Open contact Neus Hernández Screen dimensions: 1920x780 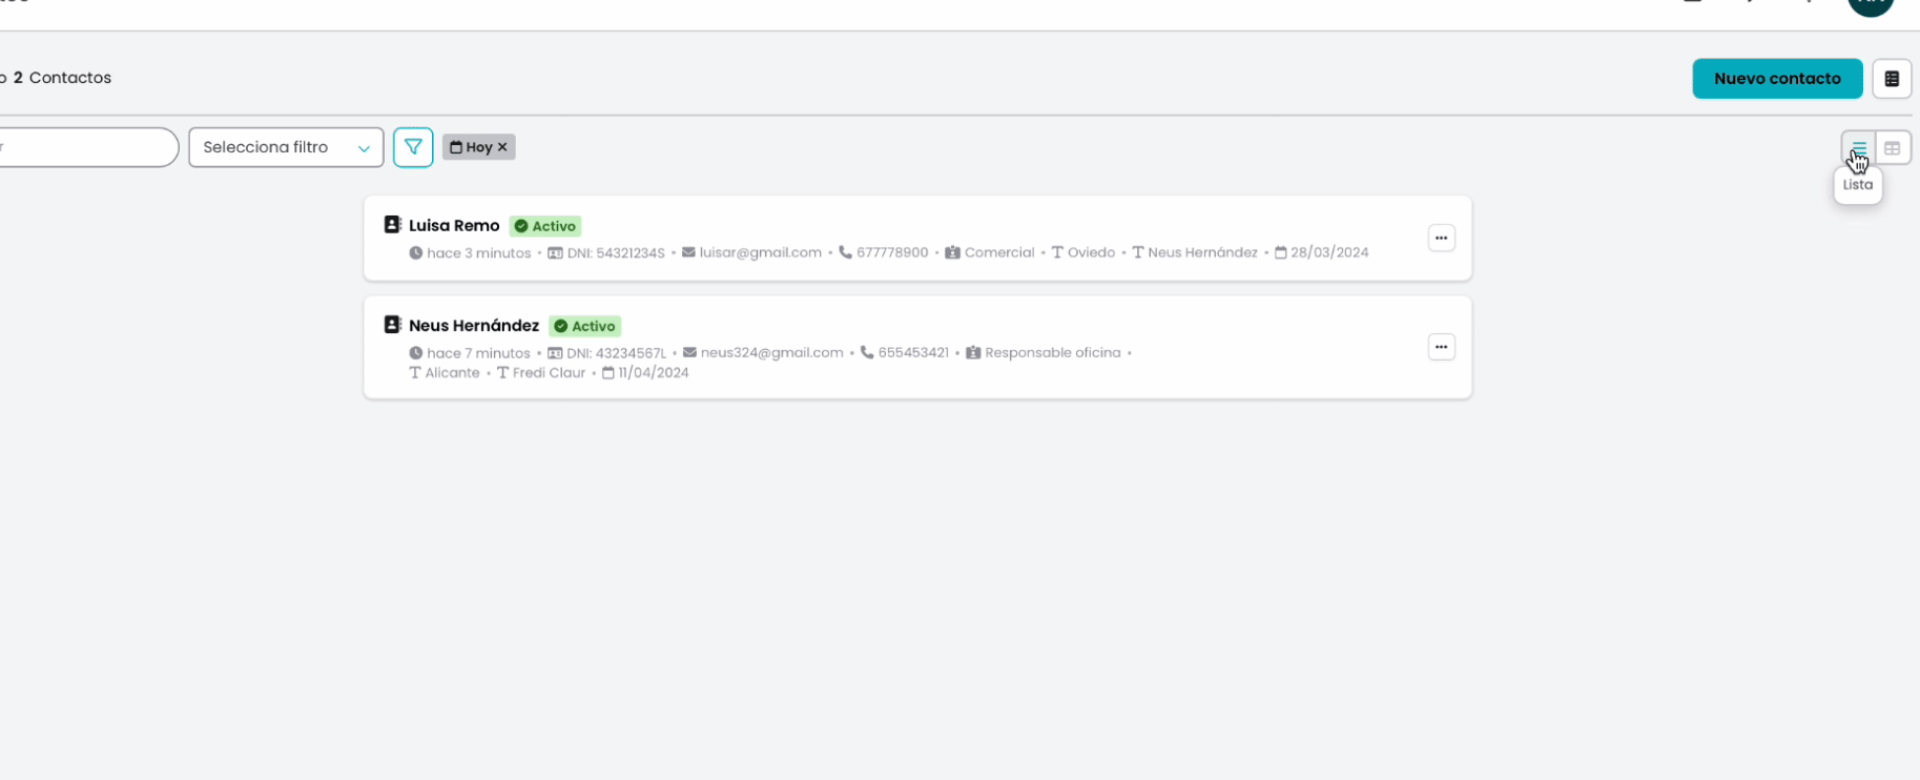click(x=474, y=326)
